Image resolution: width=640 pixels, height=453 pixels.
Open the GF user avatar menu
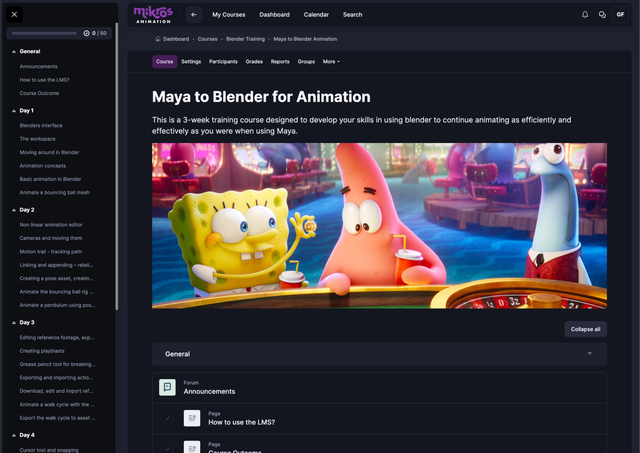(620, 15)
